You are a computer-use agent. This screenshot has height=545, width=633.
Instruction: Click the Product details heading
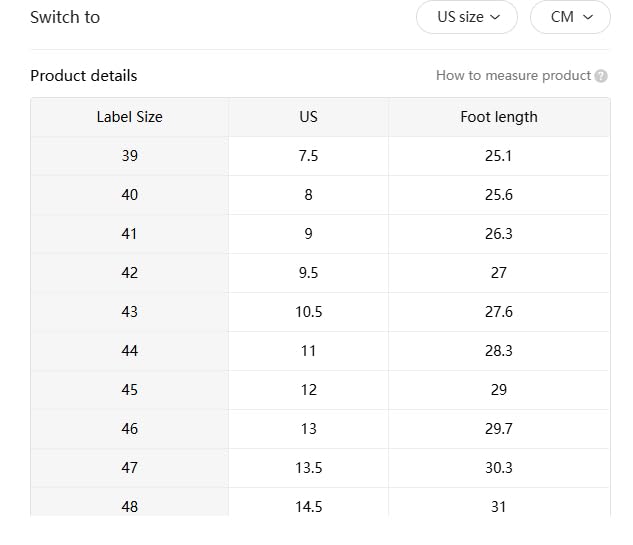point(84,76)
